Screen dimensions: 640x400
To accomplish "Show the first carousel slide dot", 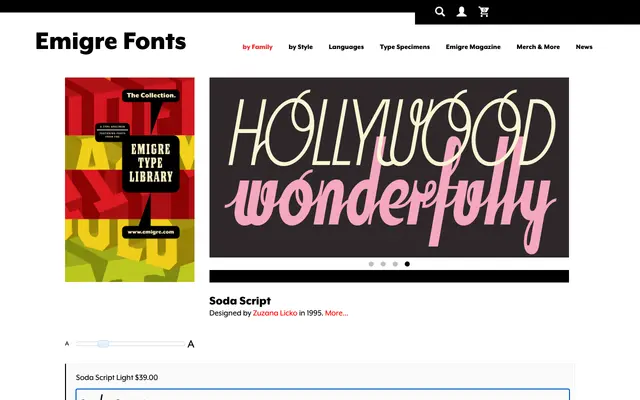I will (x=371, y=264).
